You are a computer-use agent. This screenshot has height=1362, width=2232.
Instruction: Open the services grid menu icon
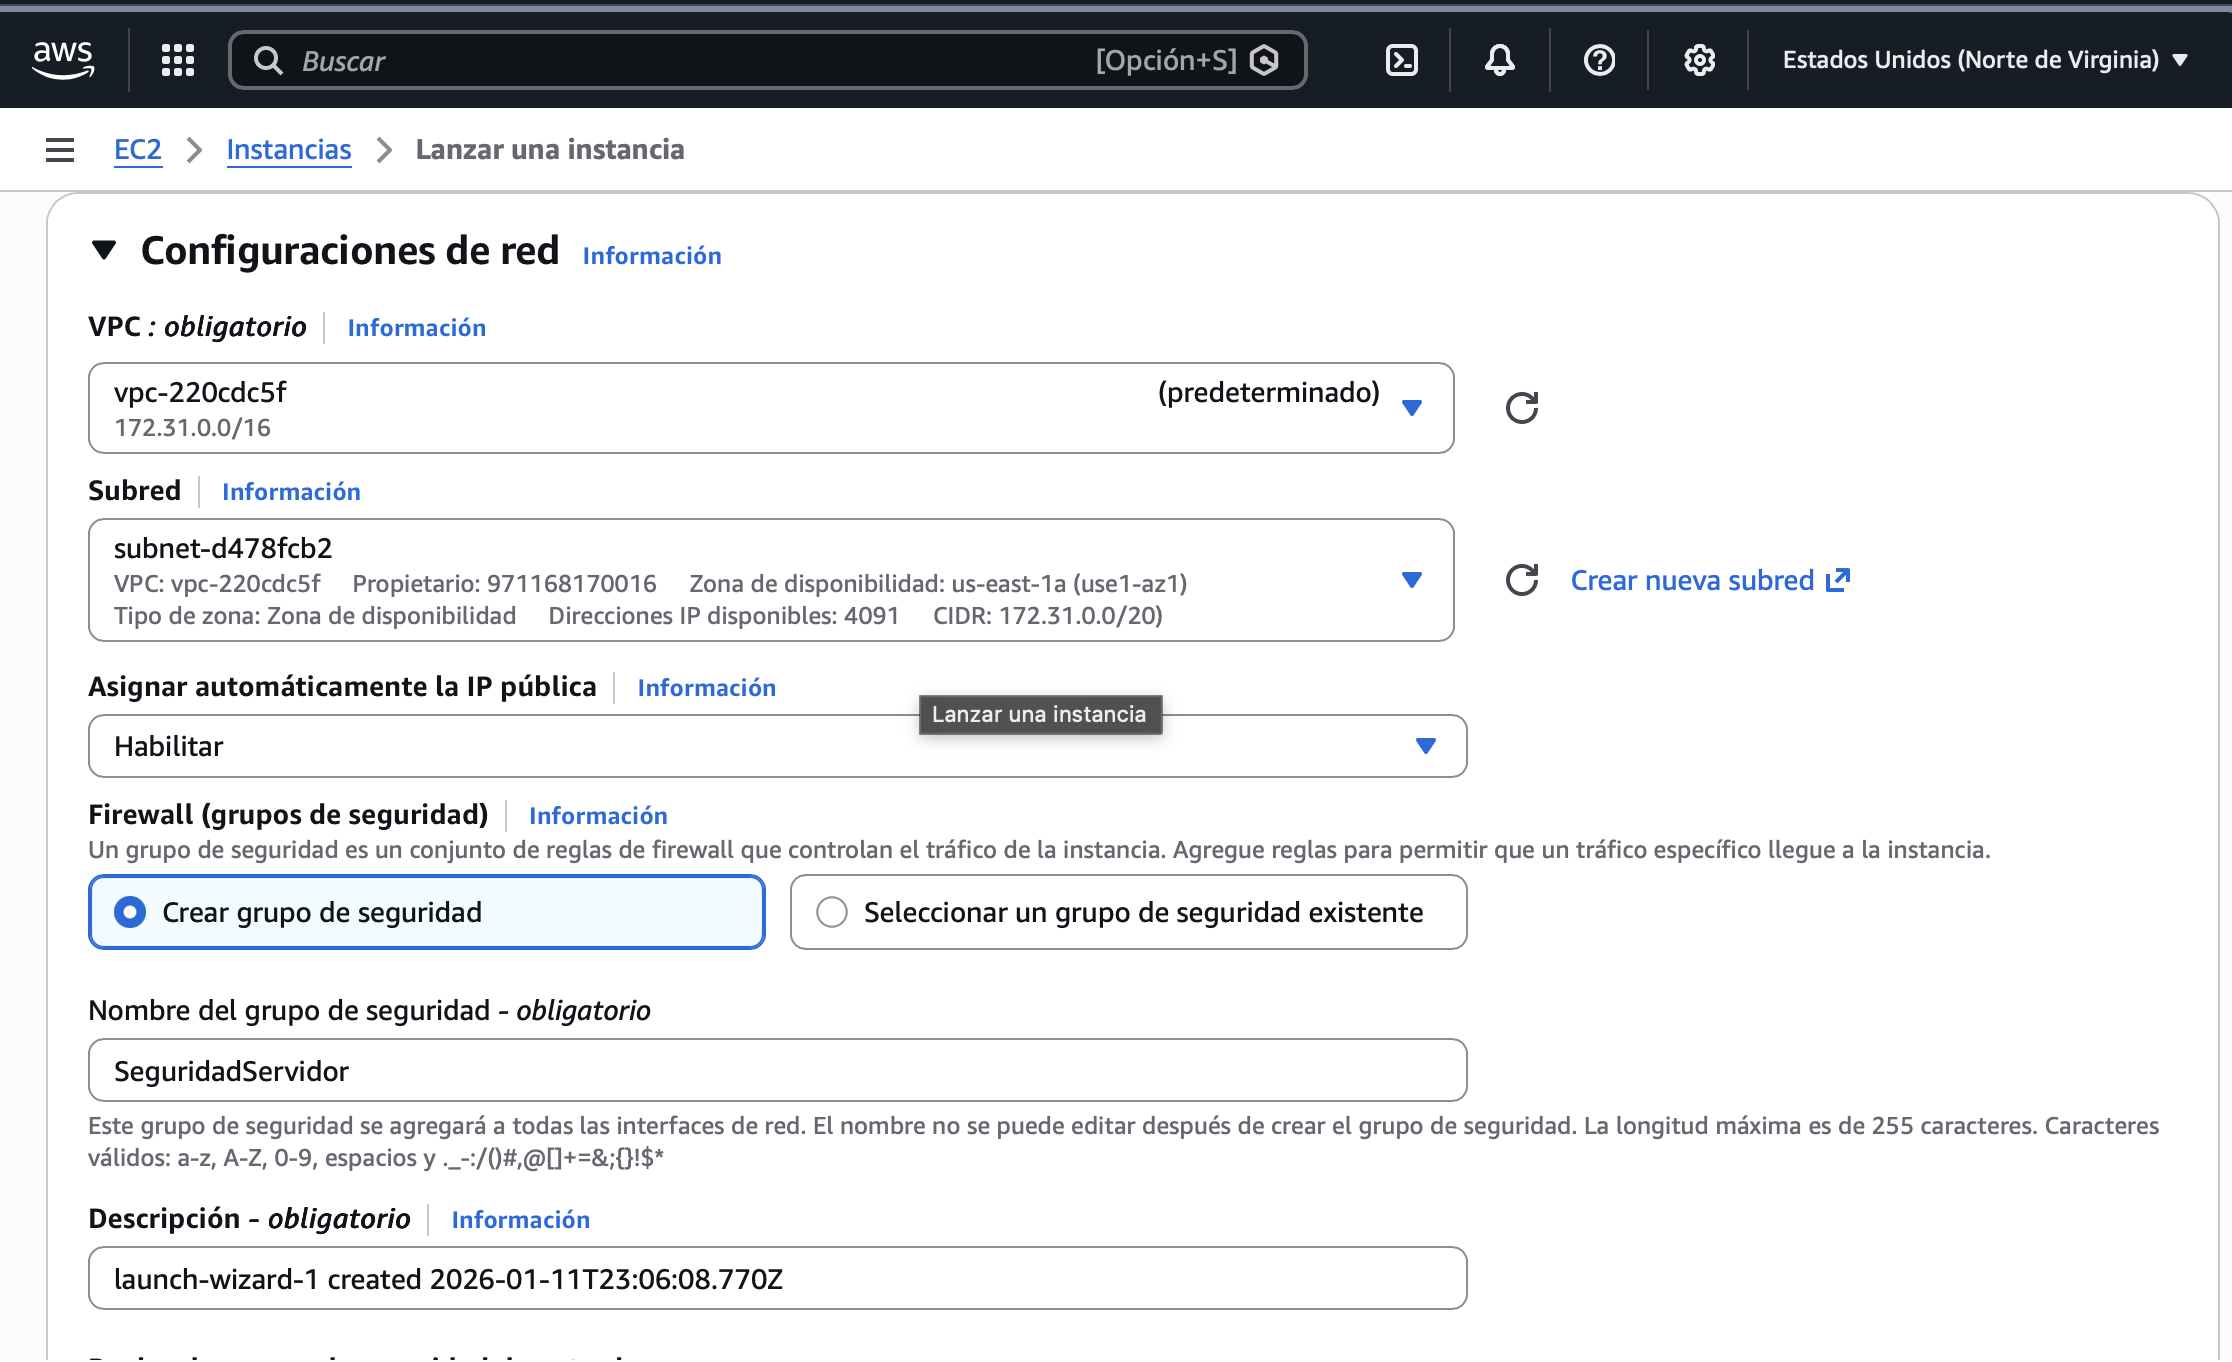click(178, 60)
